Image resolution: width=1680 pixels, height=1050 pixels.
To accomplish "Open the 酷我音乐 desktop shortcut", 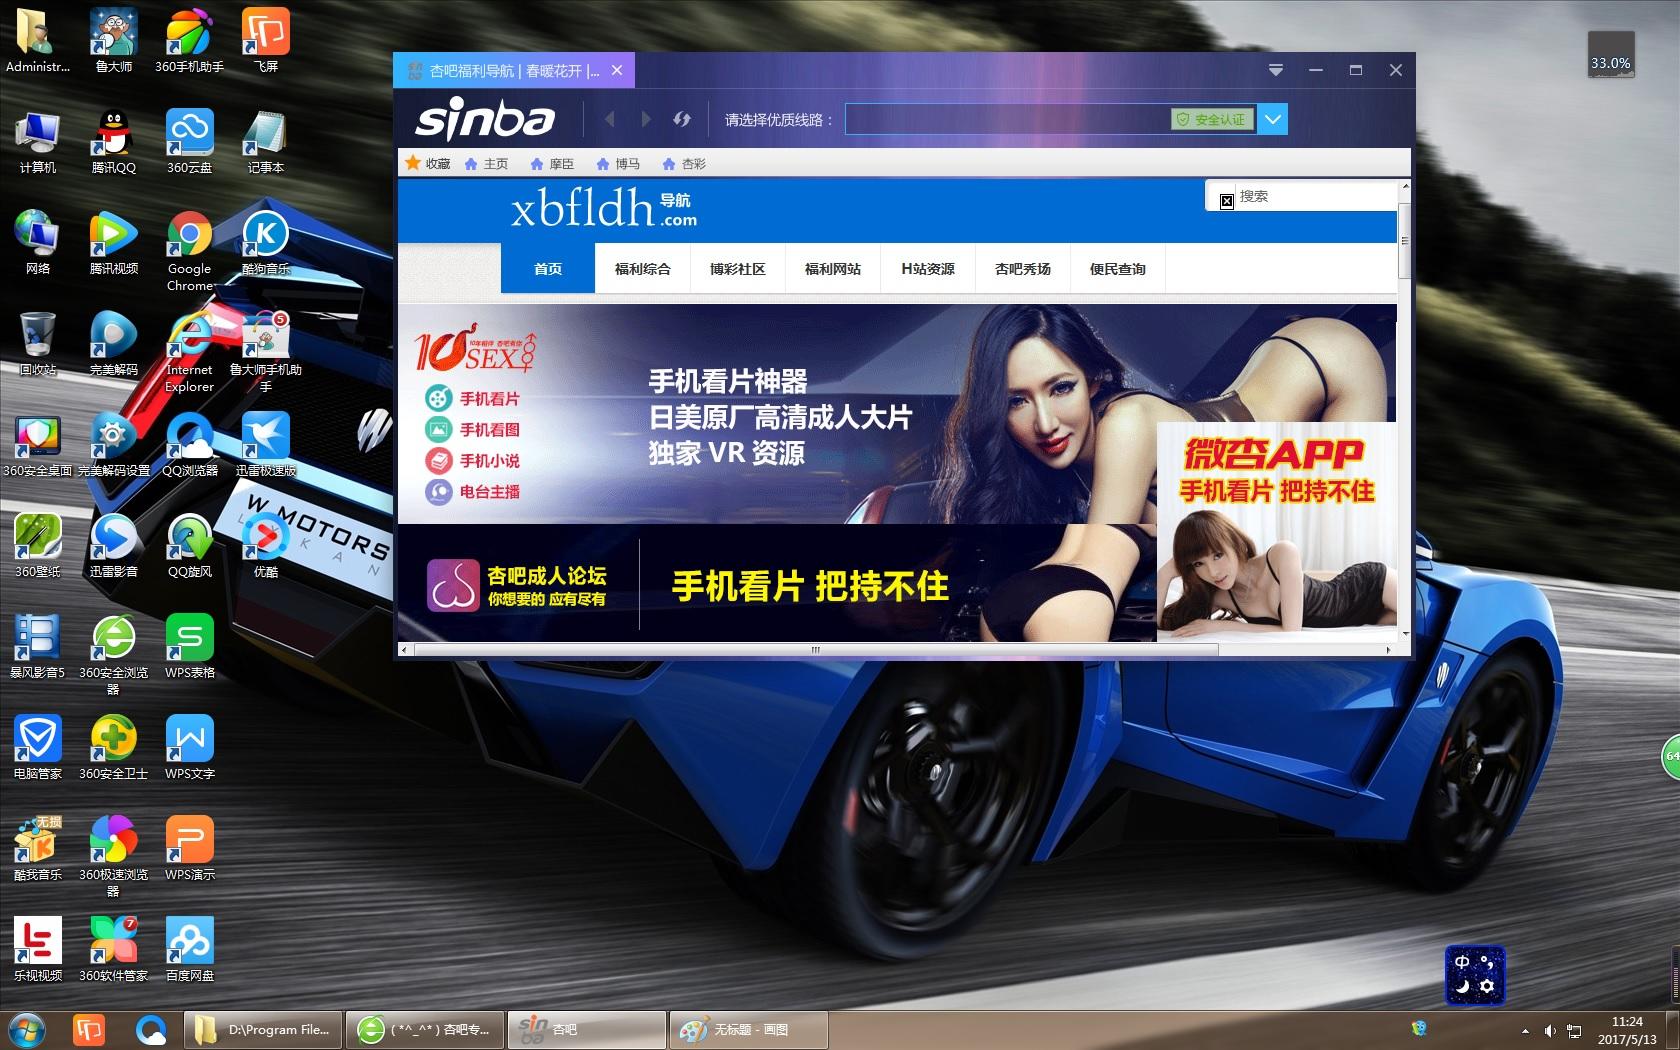I will [38, 848].
